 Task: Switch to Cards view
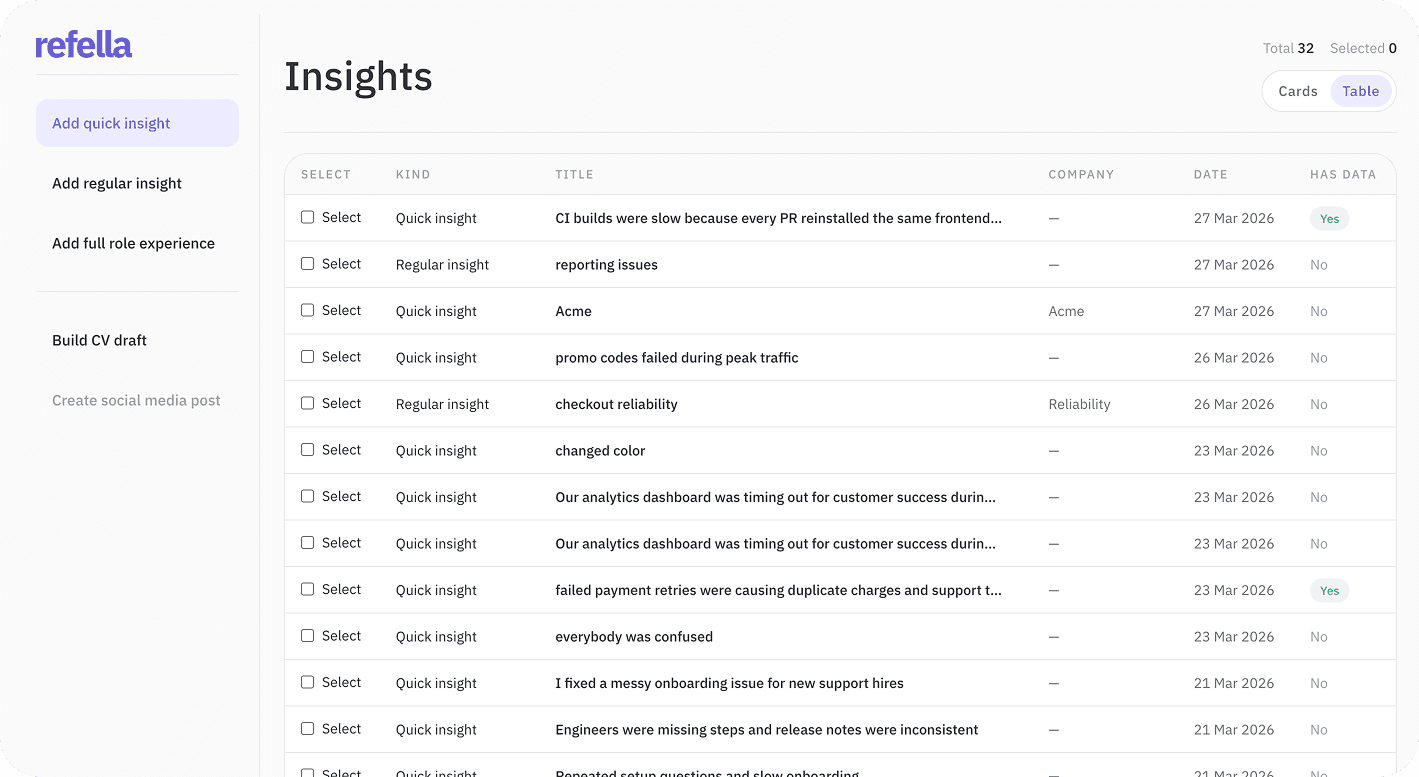pyautogui.click(x=1298, y=91)
